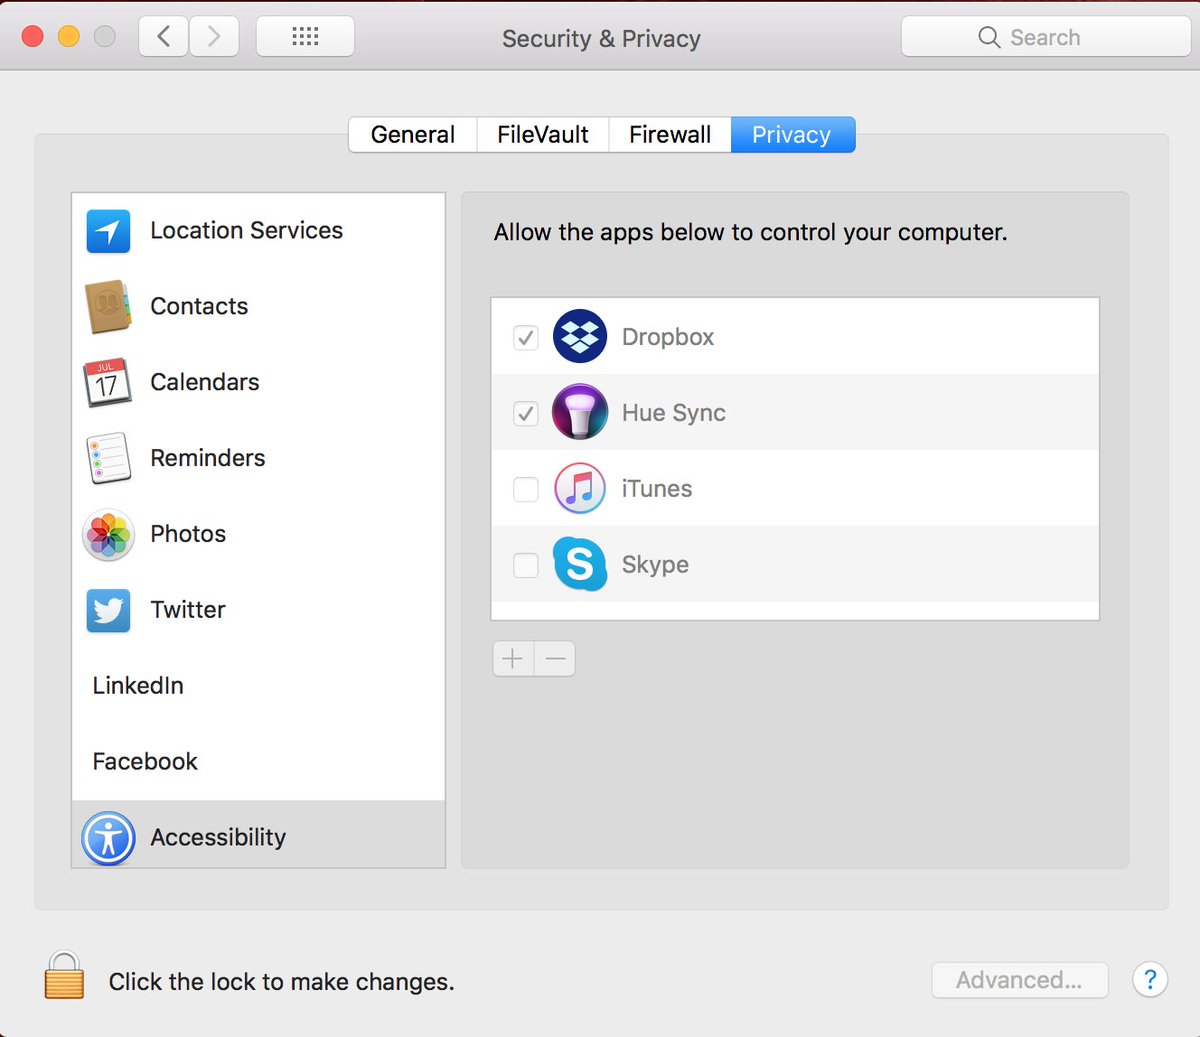This screenshot has height=1037, width=1200.
Task: Select Calendars label in privacy list
Action: tap(205, 382)
